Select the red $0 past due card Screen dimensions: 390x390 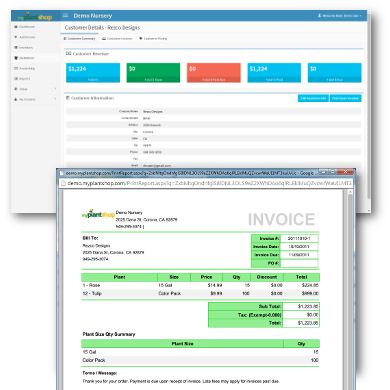(214, 73)
